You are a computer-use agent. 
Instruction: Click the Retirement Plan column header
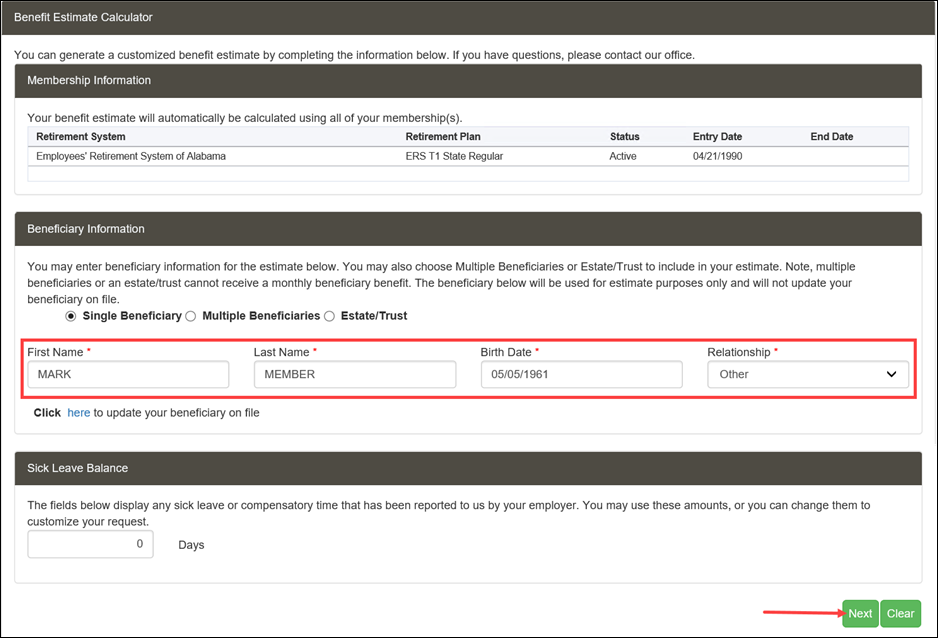(x=443, y=136)
